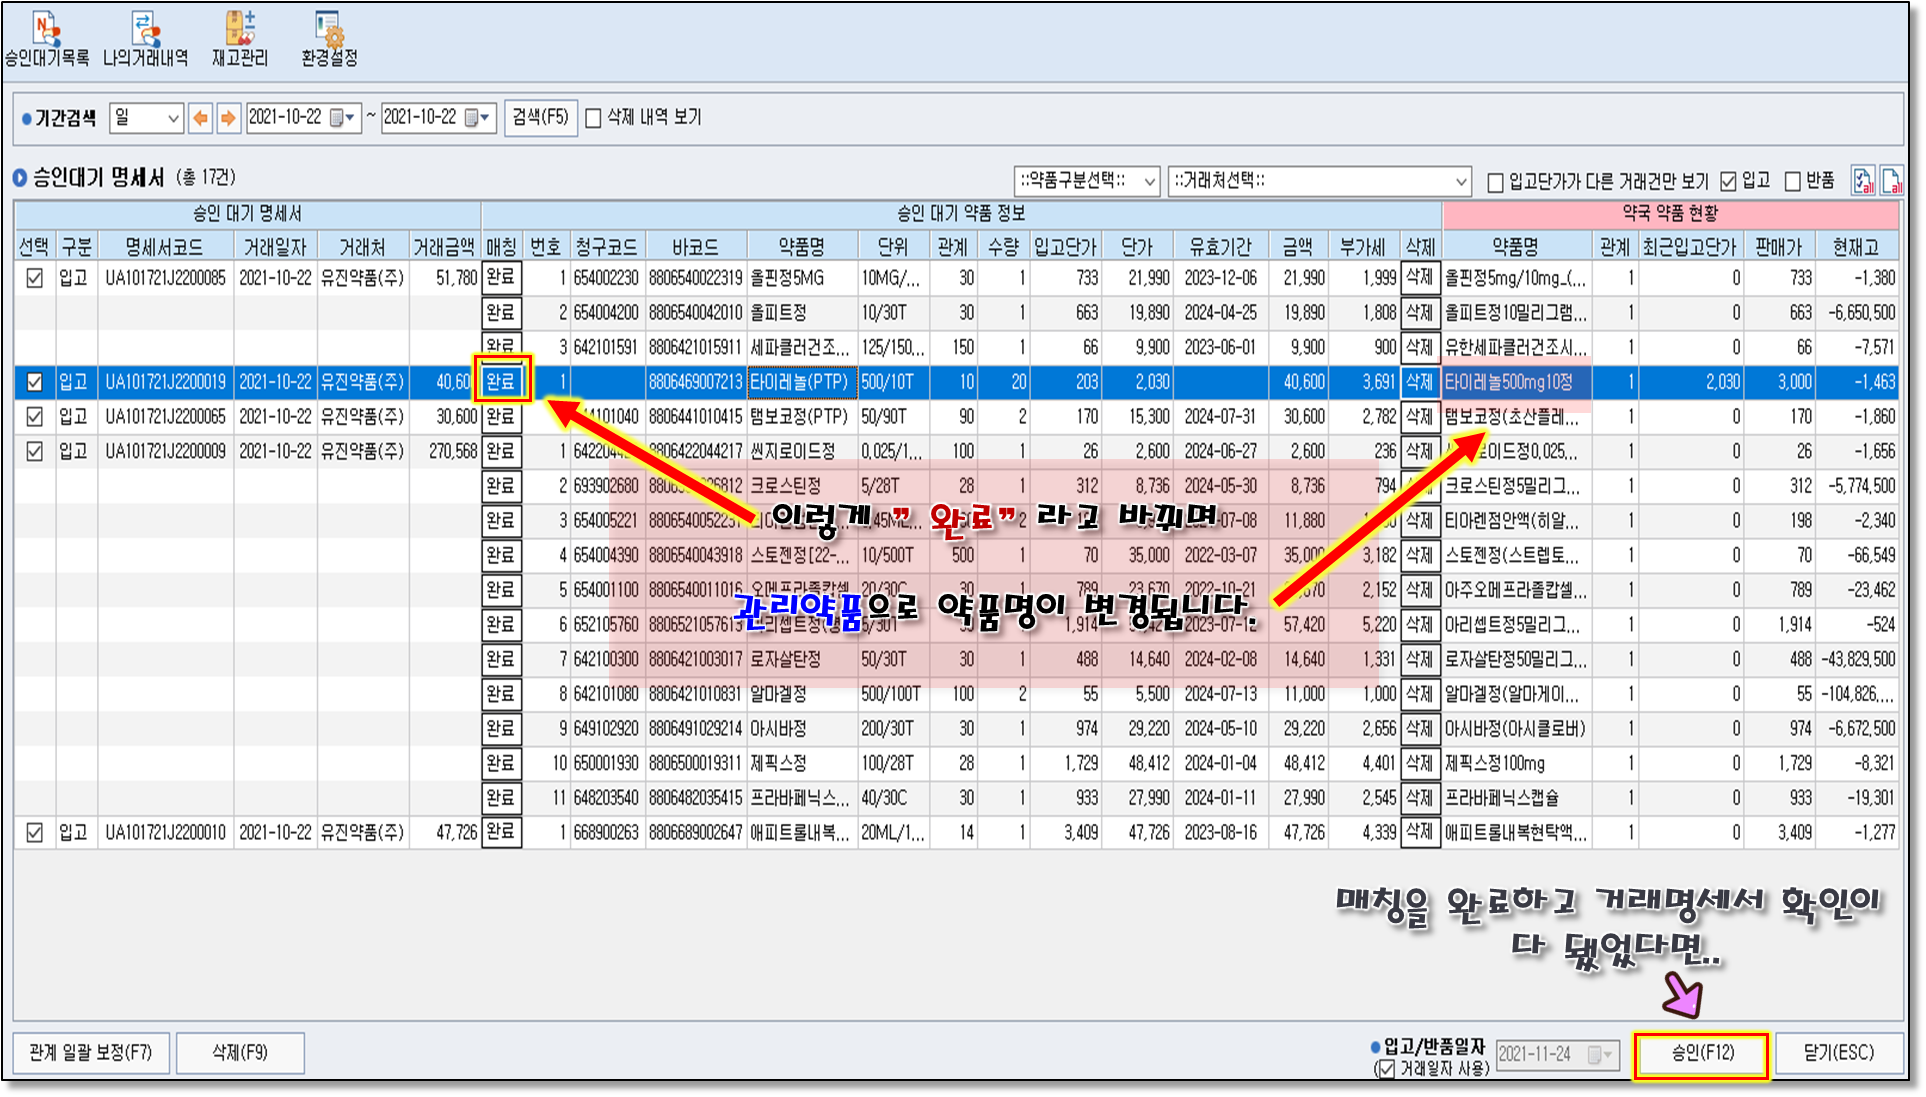
Task: Click the previous-day orange left arrow
Action: tap(201, 118)
